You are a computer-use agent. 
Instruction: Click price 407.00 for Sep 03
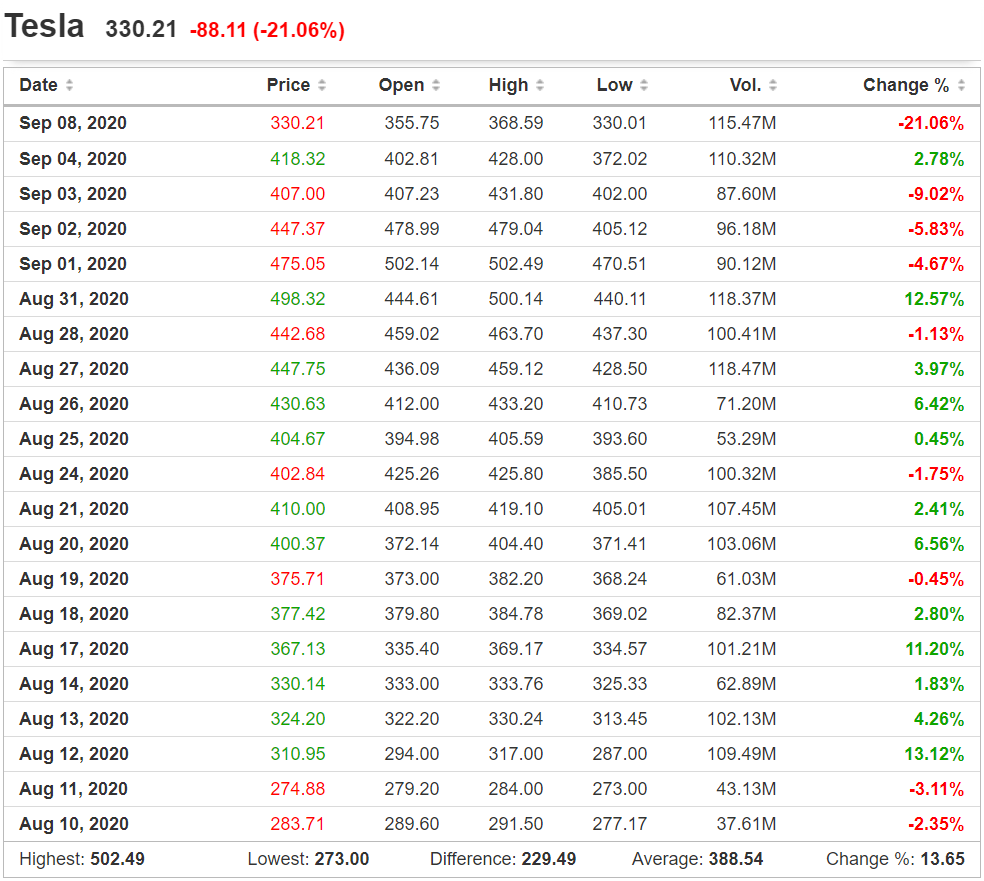tap(297, 194)
